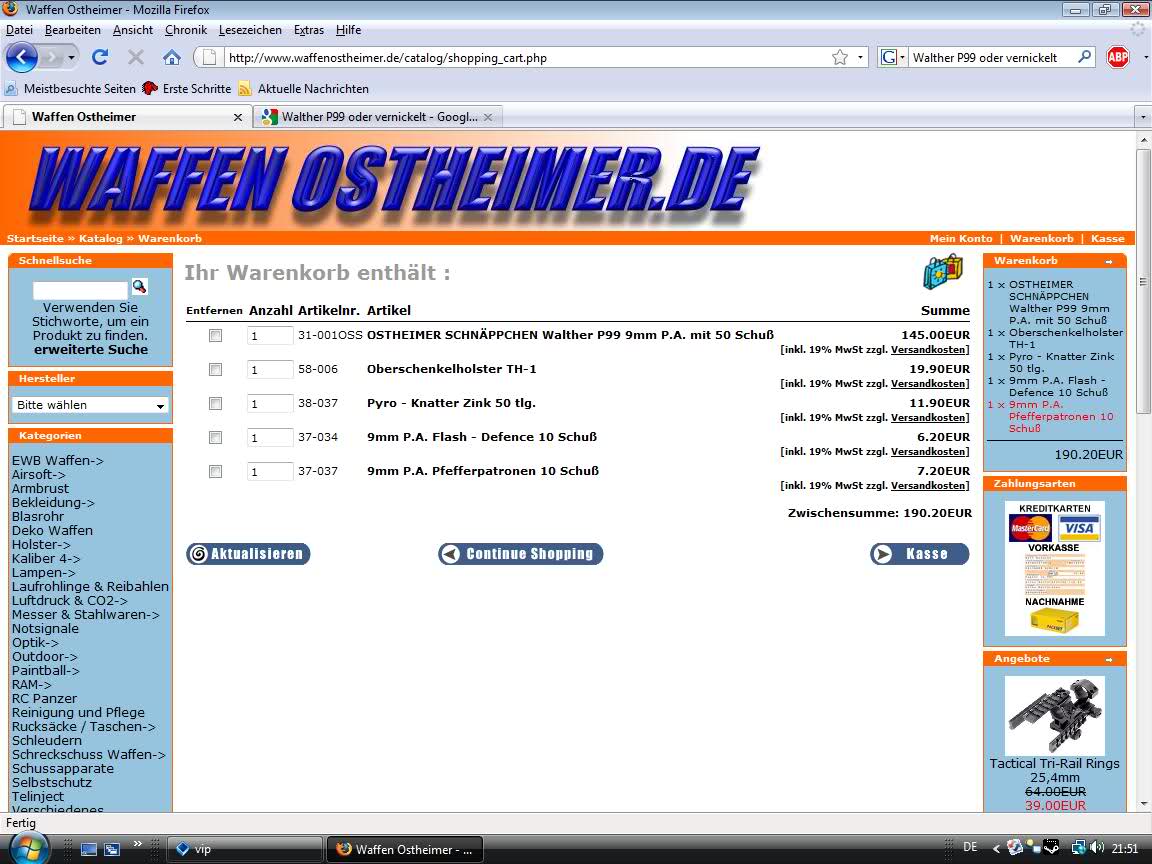1152x864 pixels.
Task: Open the Switch Windows quick launch icon
Action: pyautogui.click(x=112, y=849)
